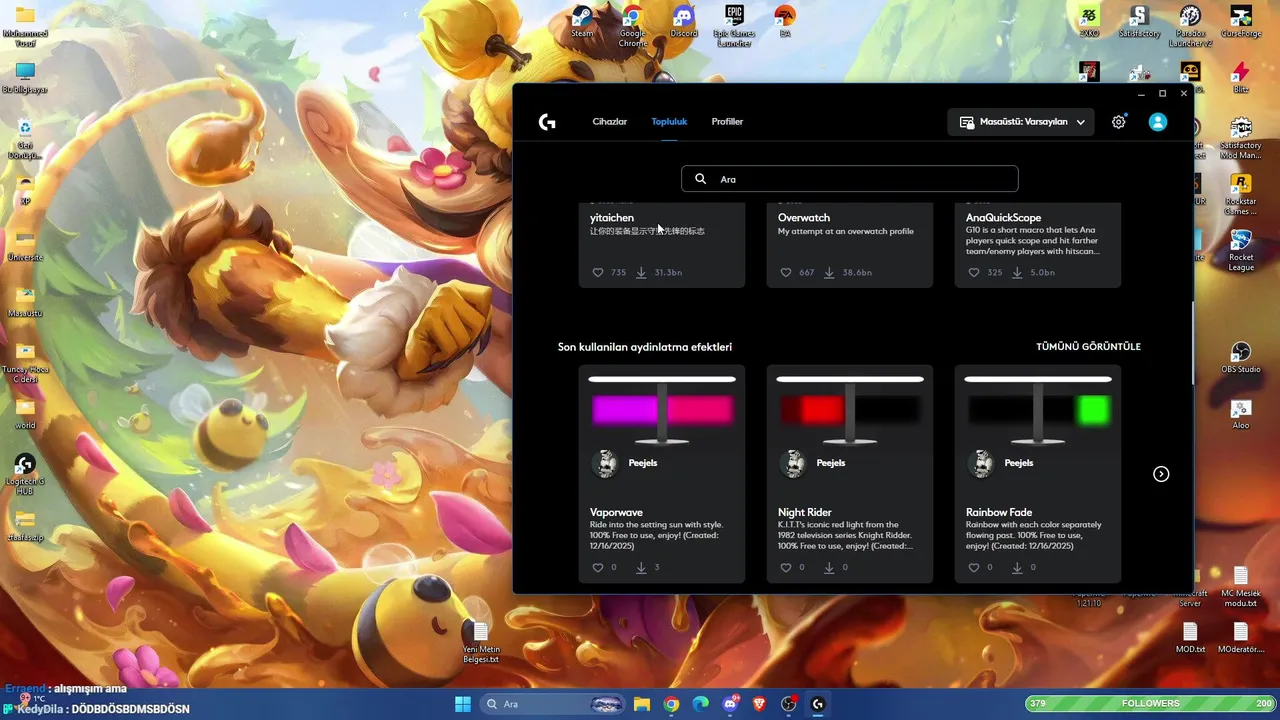This screenshot has width=1280, height=720.
Task: Click the Overwatch profile title
Action: (x=804, y=218)
